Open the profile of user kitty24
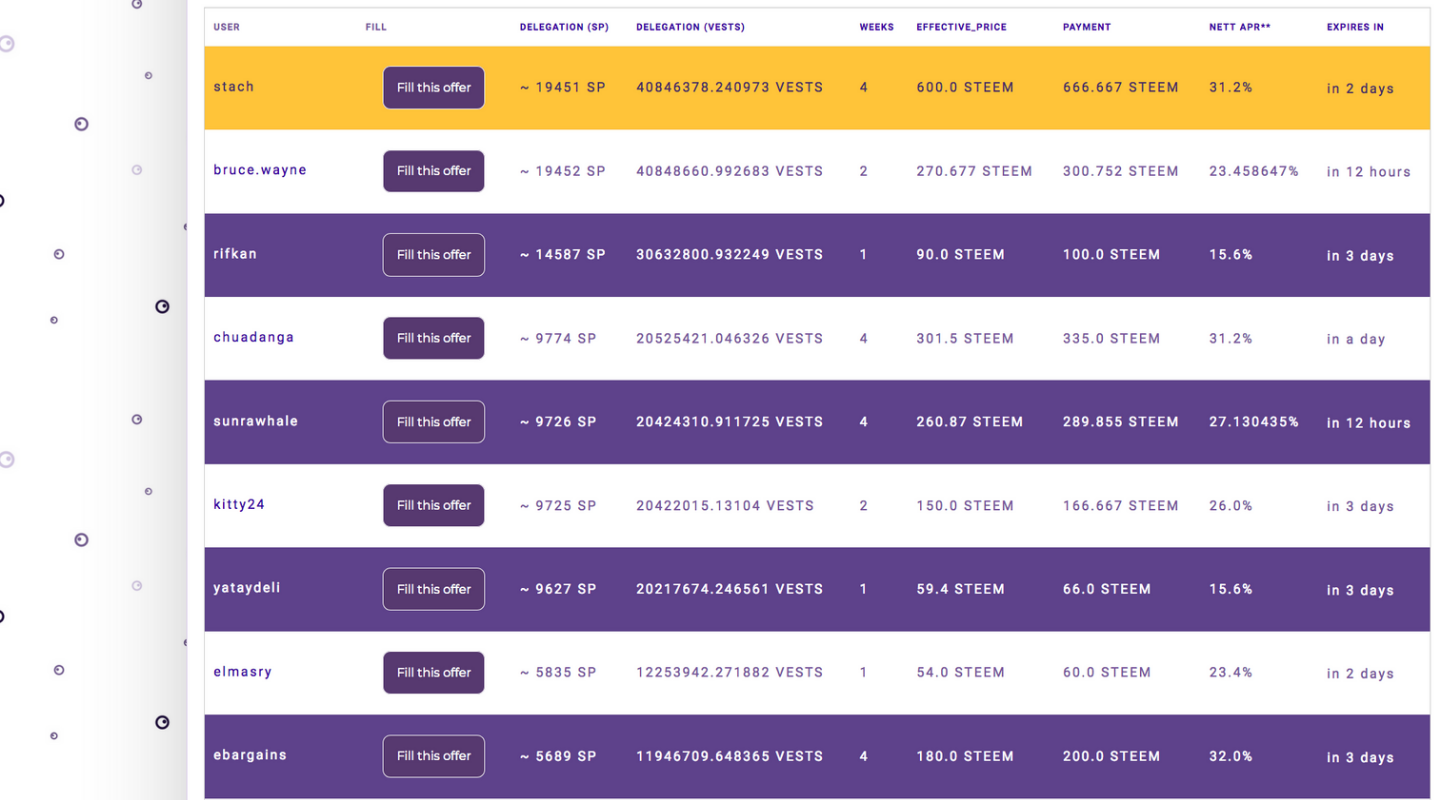1442x800 pixels. 238,505
